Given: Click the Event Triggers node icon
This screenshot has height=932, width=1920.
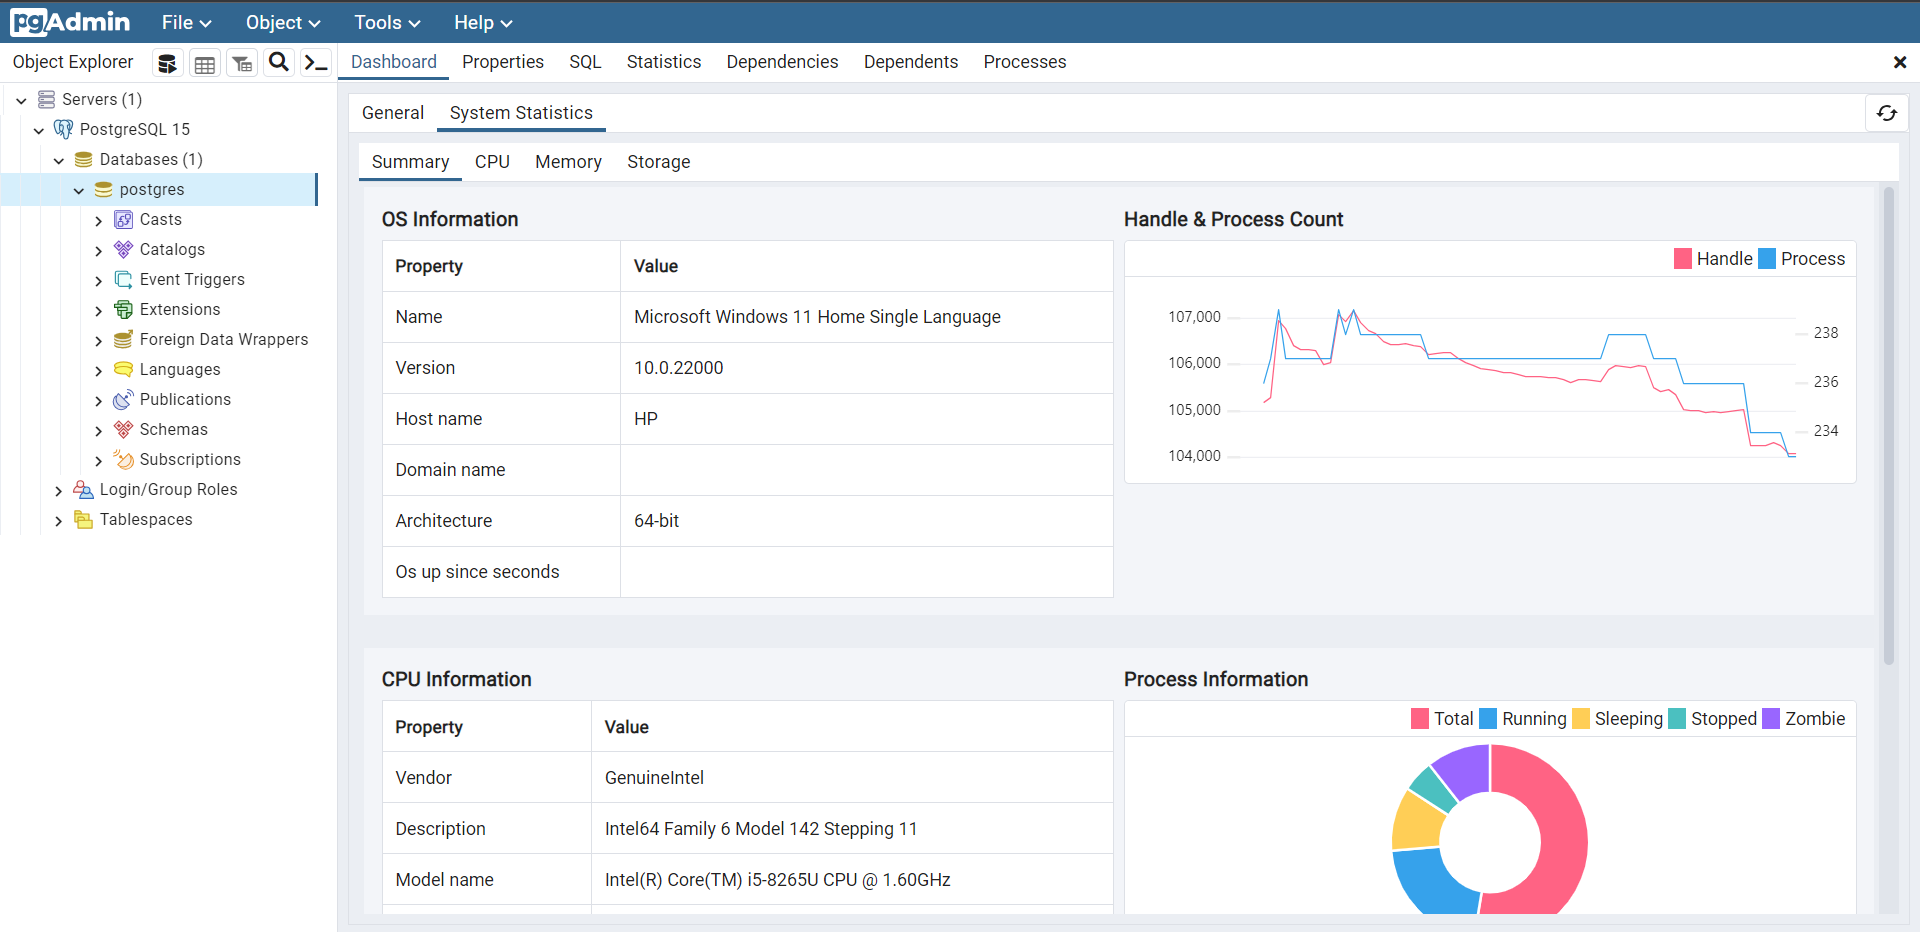Looking at the screenshot, I should 123,279.
